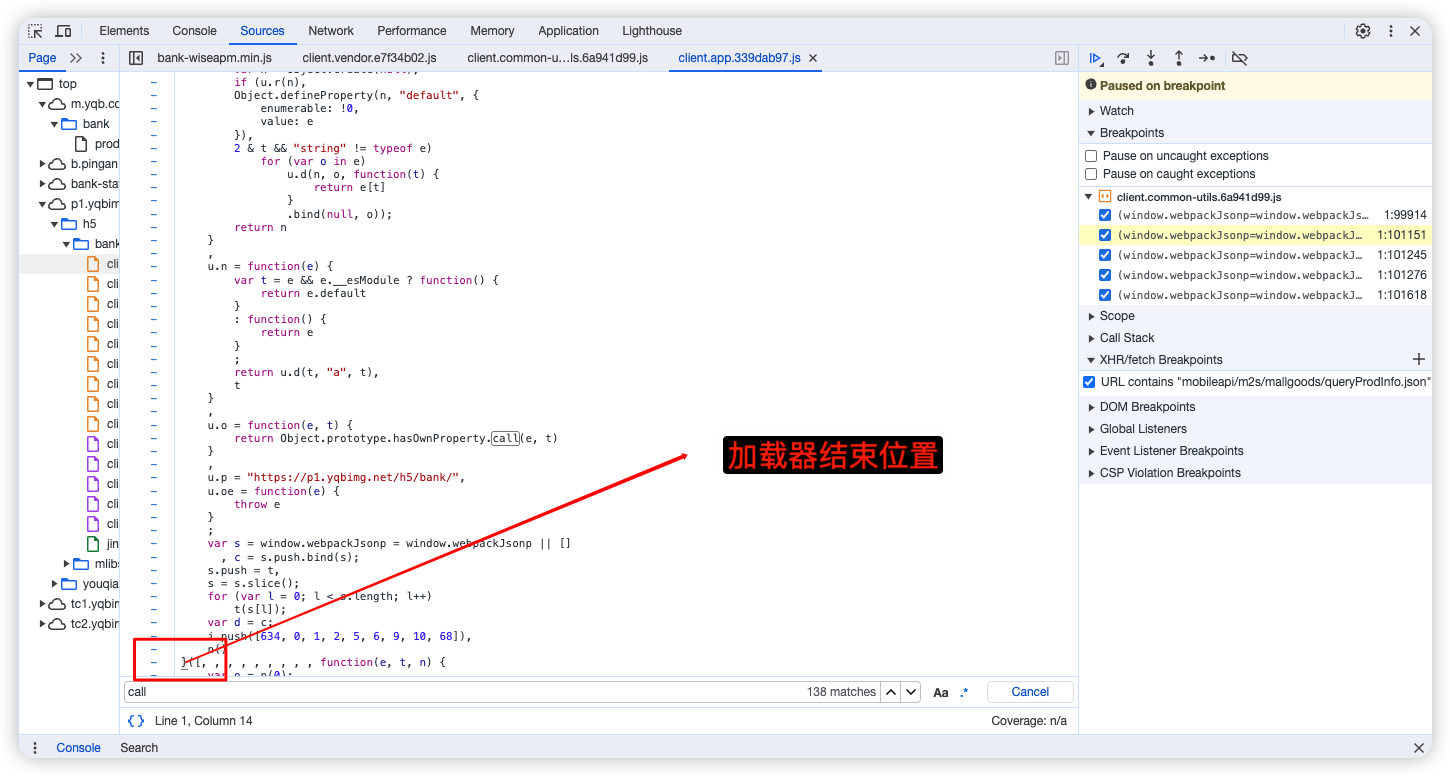
Task: Close the DevTools panel
Action: click(1415, 31)
